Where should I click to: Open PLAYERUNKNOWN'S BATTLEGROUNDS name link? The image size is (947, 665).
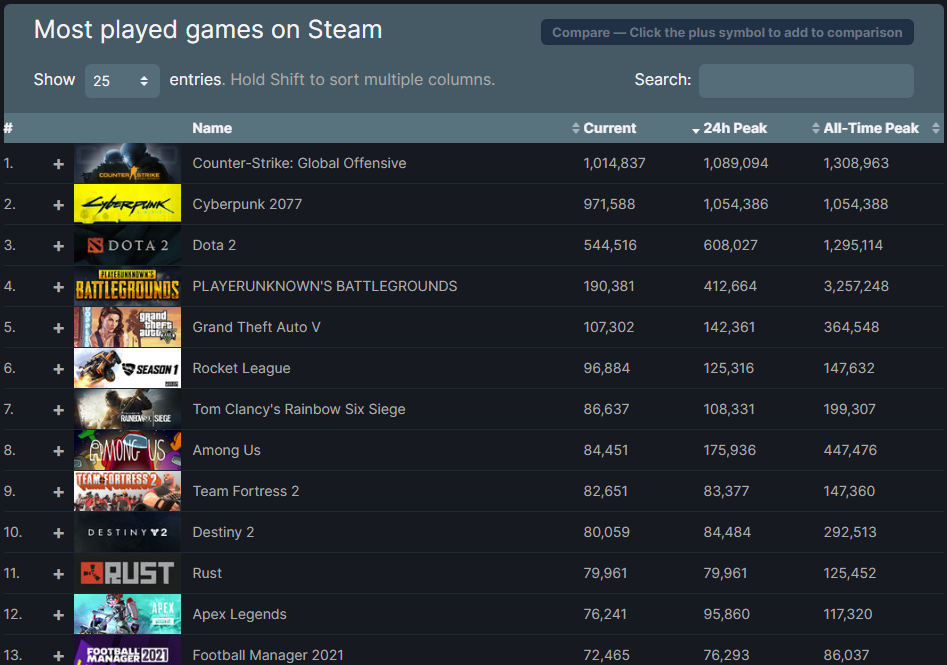click(325, 286)
